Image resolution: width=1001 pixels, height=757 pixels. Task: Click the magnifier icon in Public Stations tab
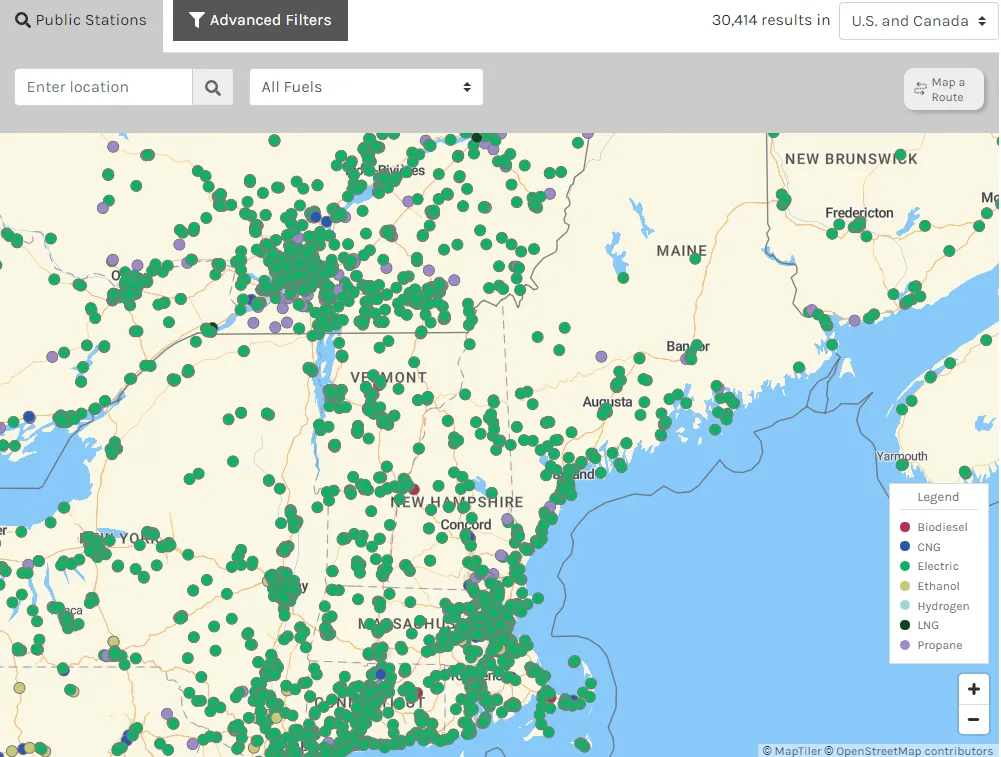[x=23, y=20]
